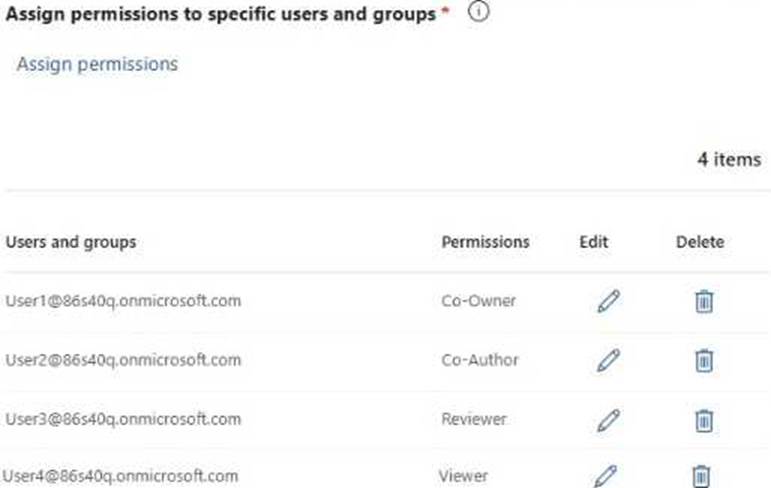The height and width of the screenshot is (488, 771).
Task: Edit permissions for User1
Action: click(x=607, y=301)
